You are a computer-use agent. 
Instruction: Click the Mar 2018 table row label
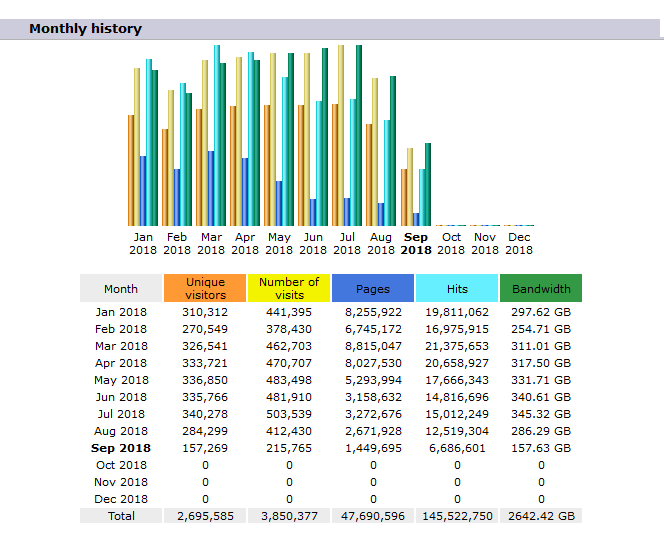pyautogui.click(x=121, y=346)
